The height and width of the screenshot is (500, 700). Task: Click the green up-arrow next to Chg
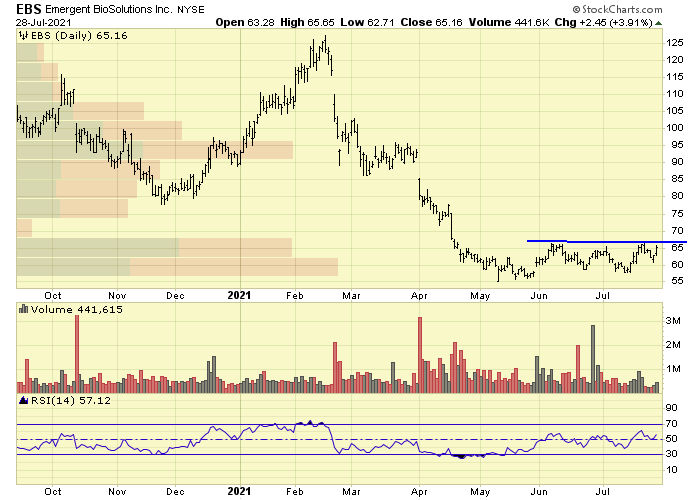click(x=658, y=23)
